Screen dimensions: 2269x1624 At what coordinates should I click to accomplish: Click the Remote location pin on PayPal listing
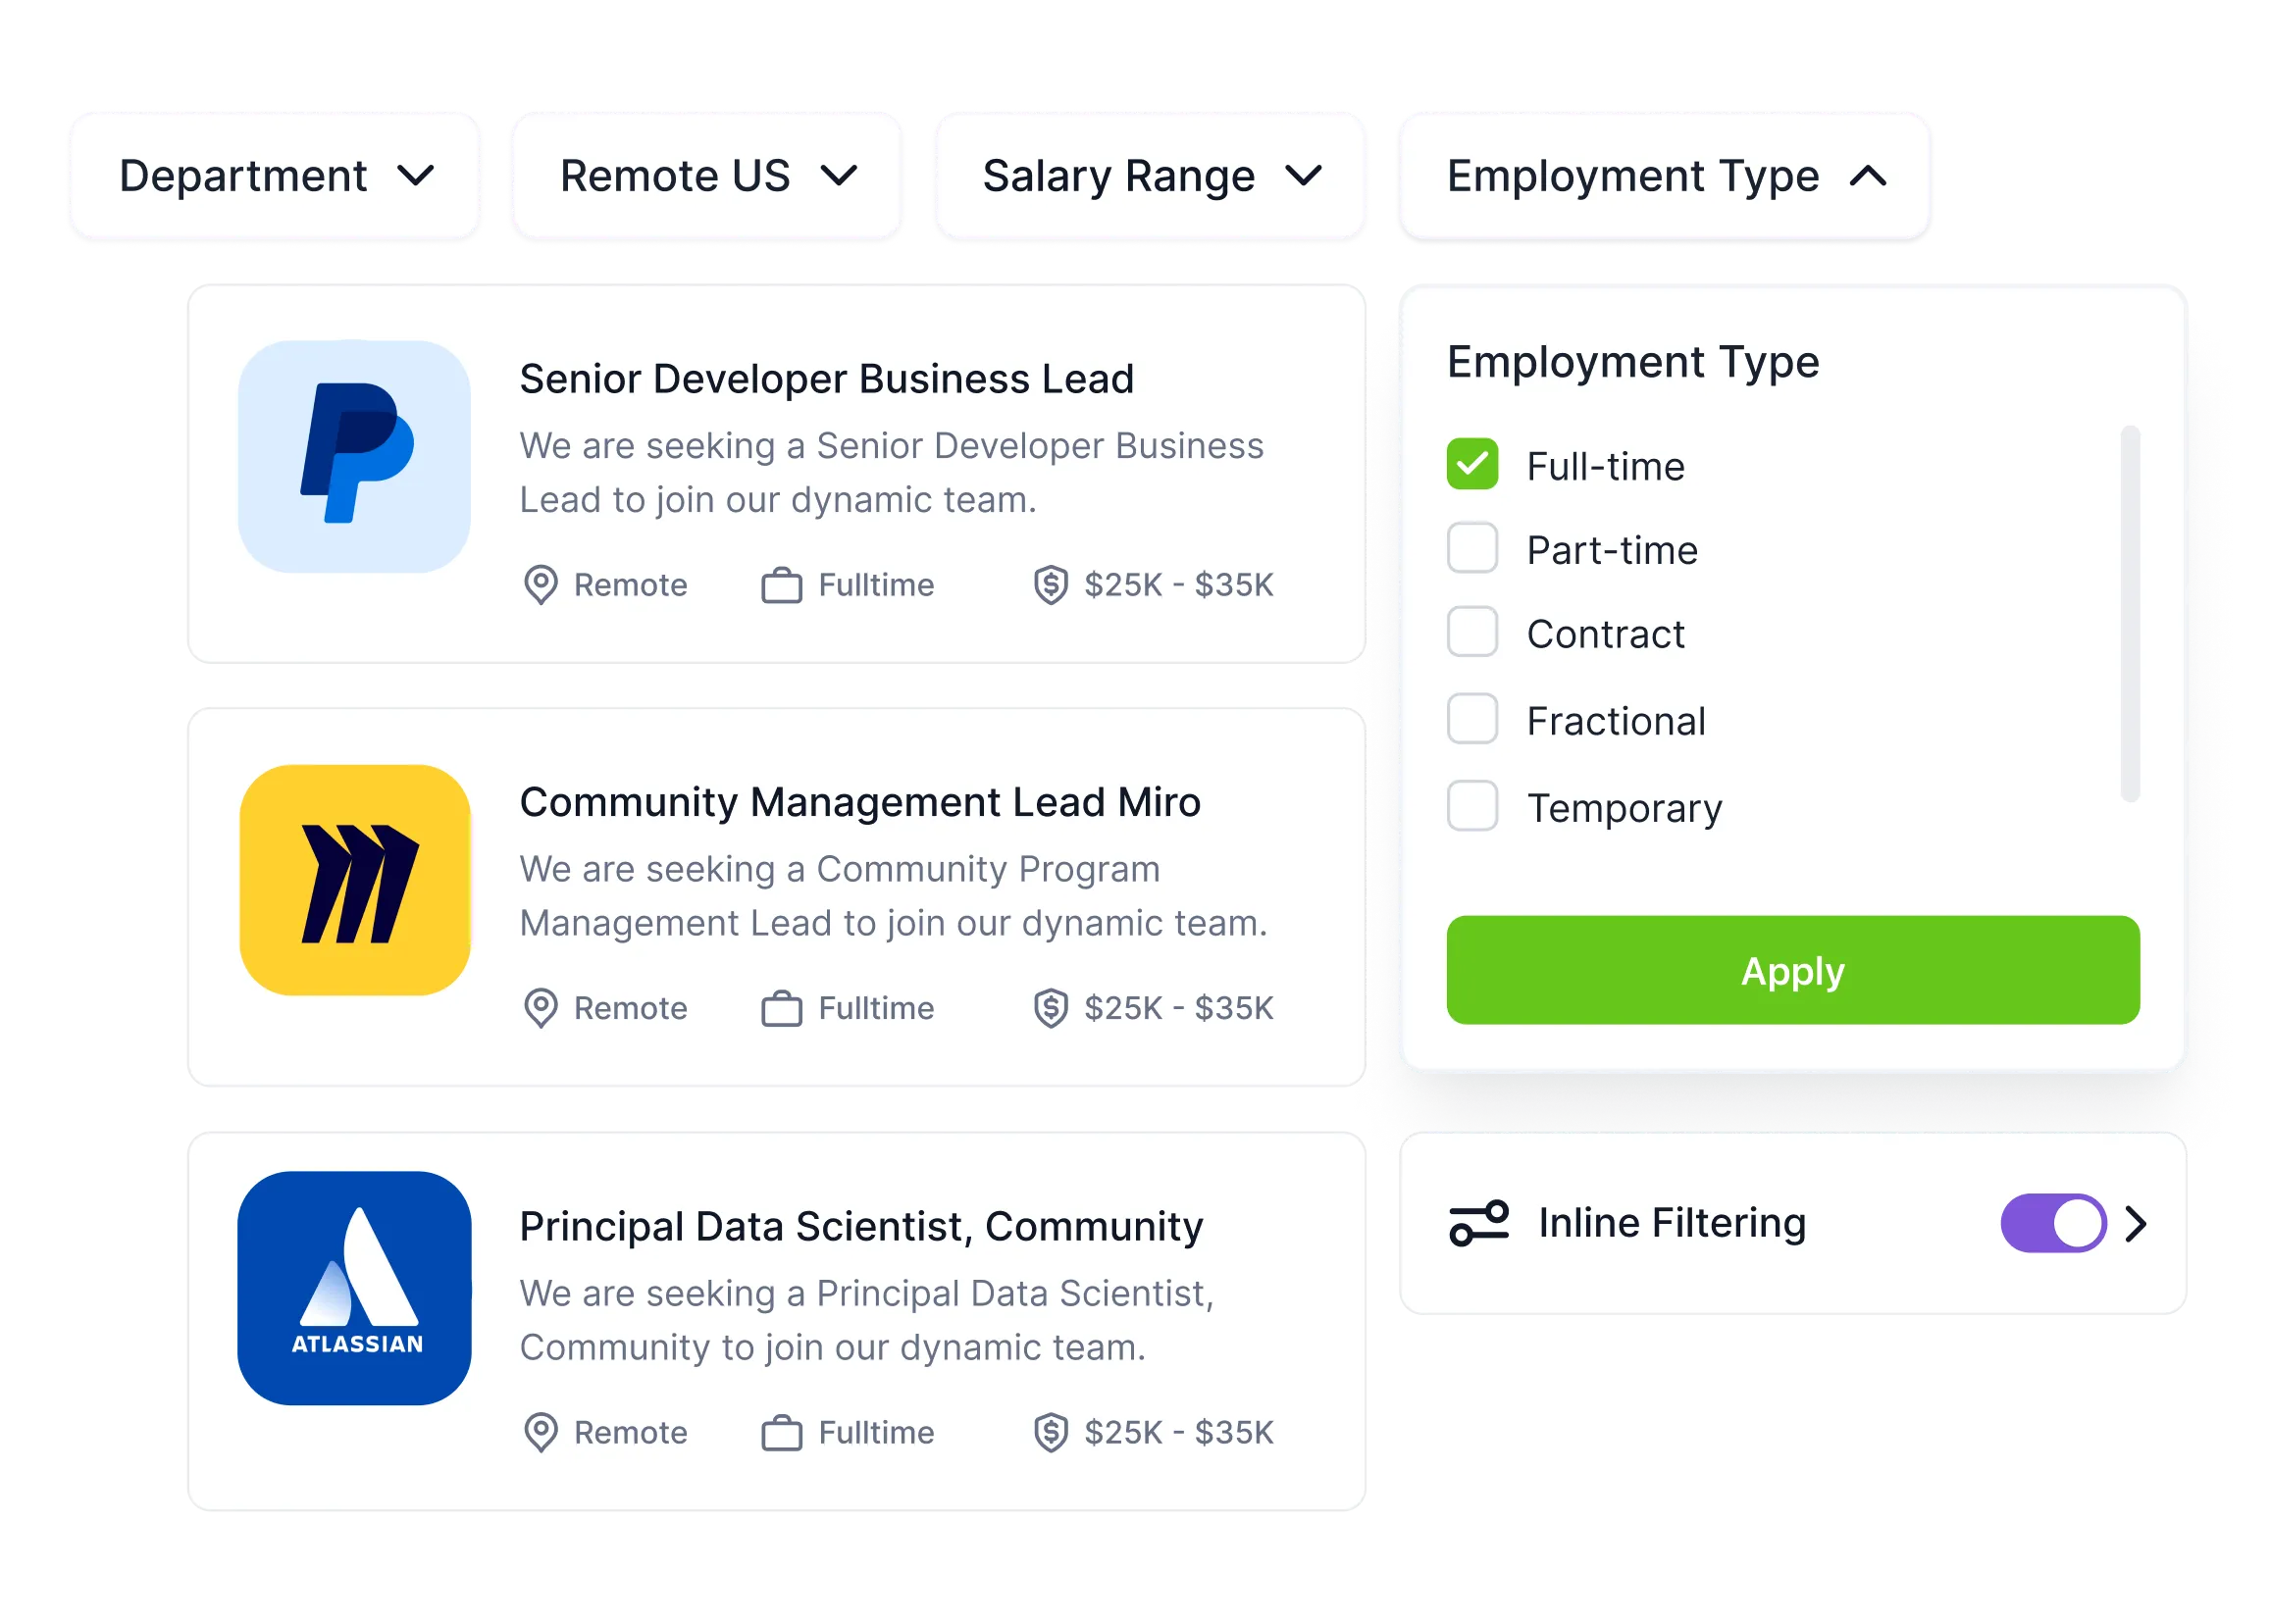541,585
